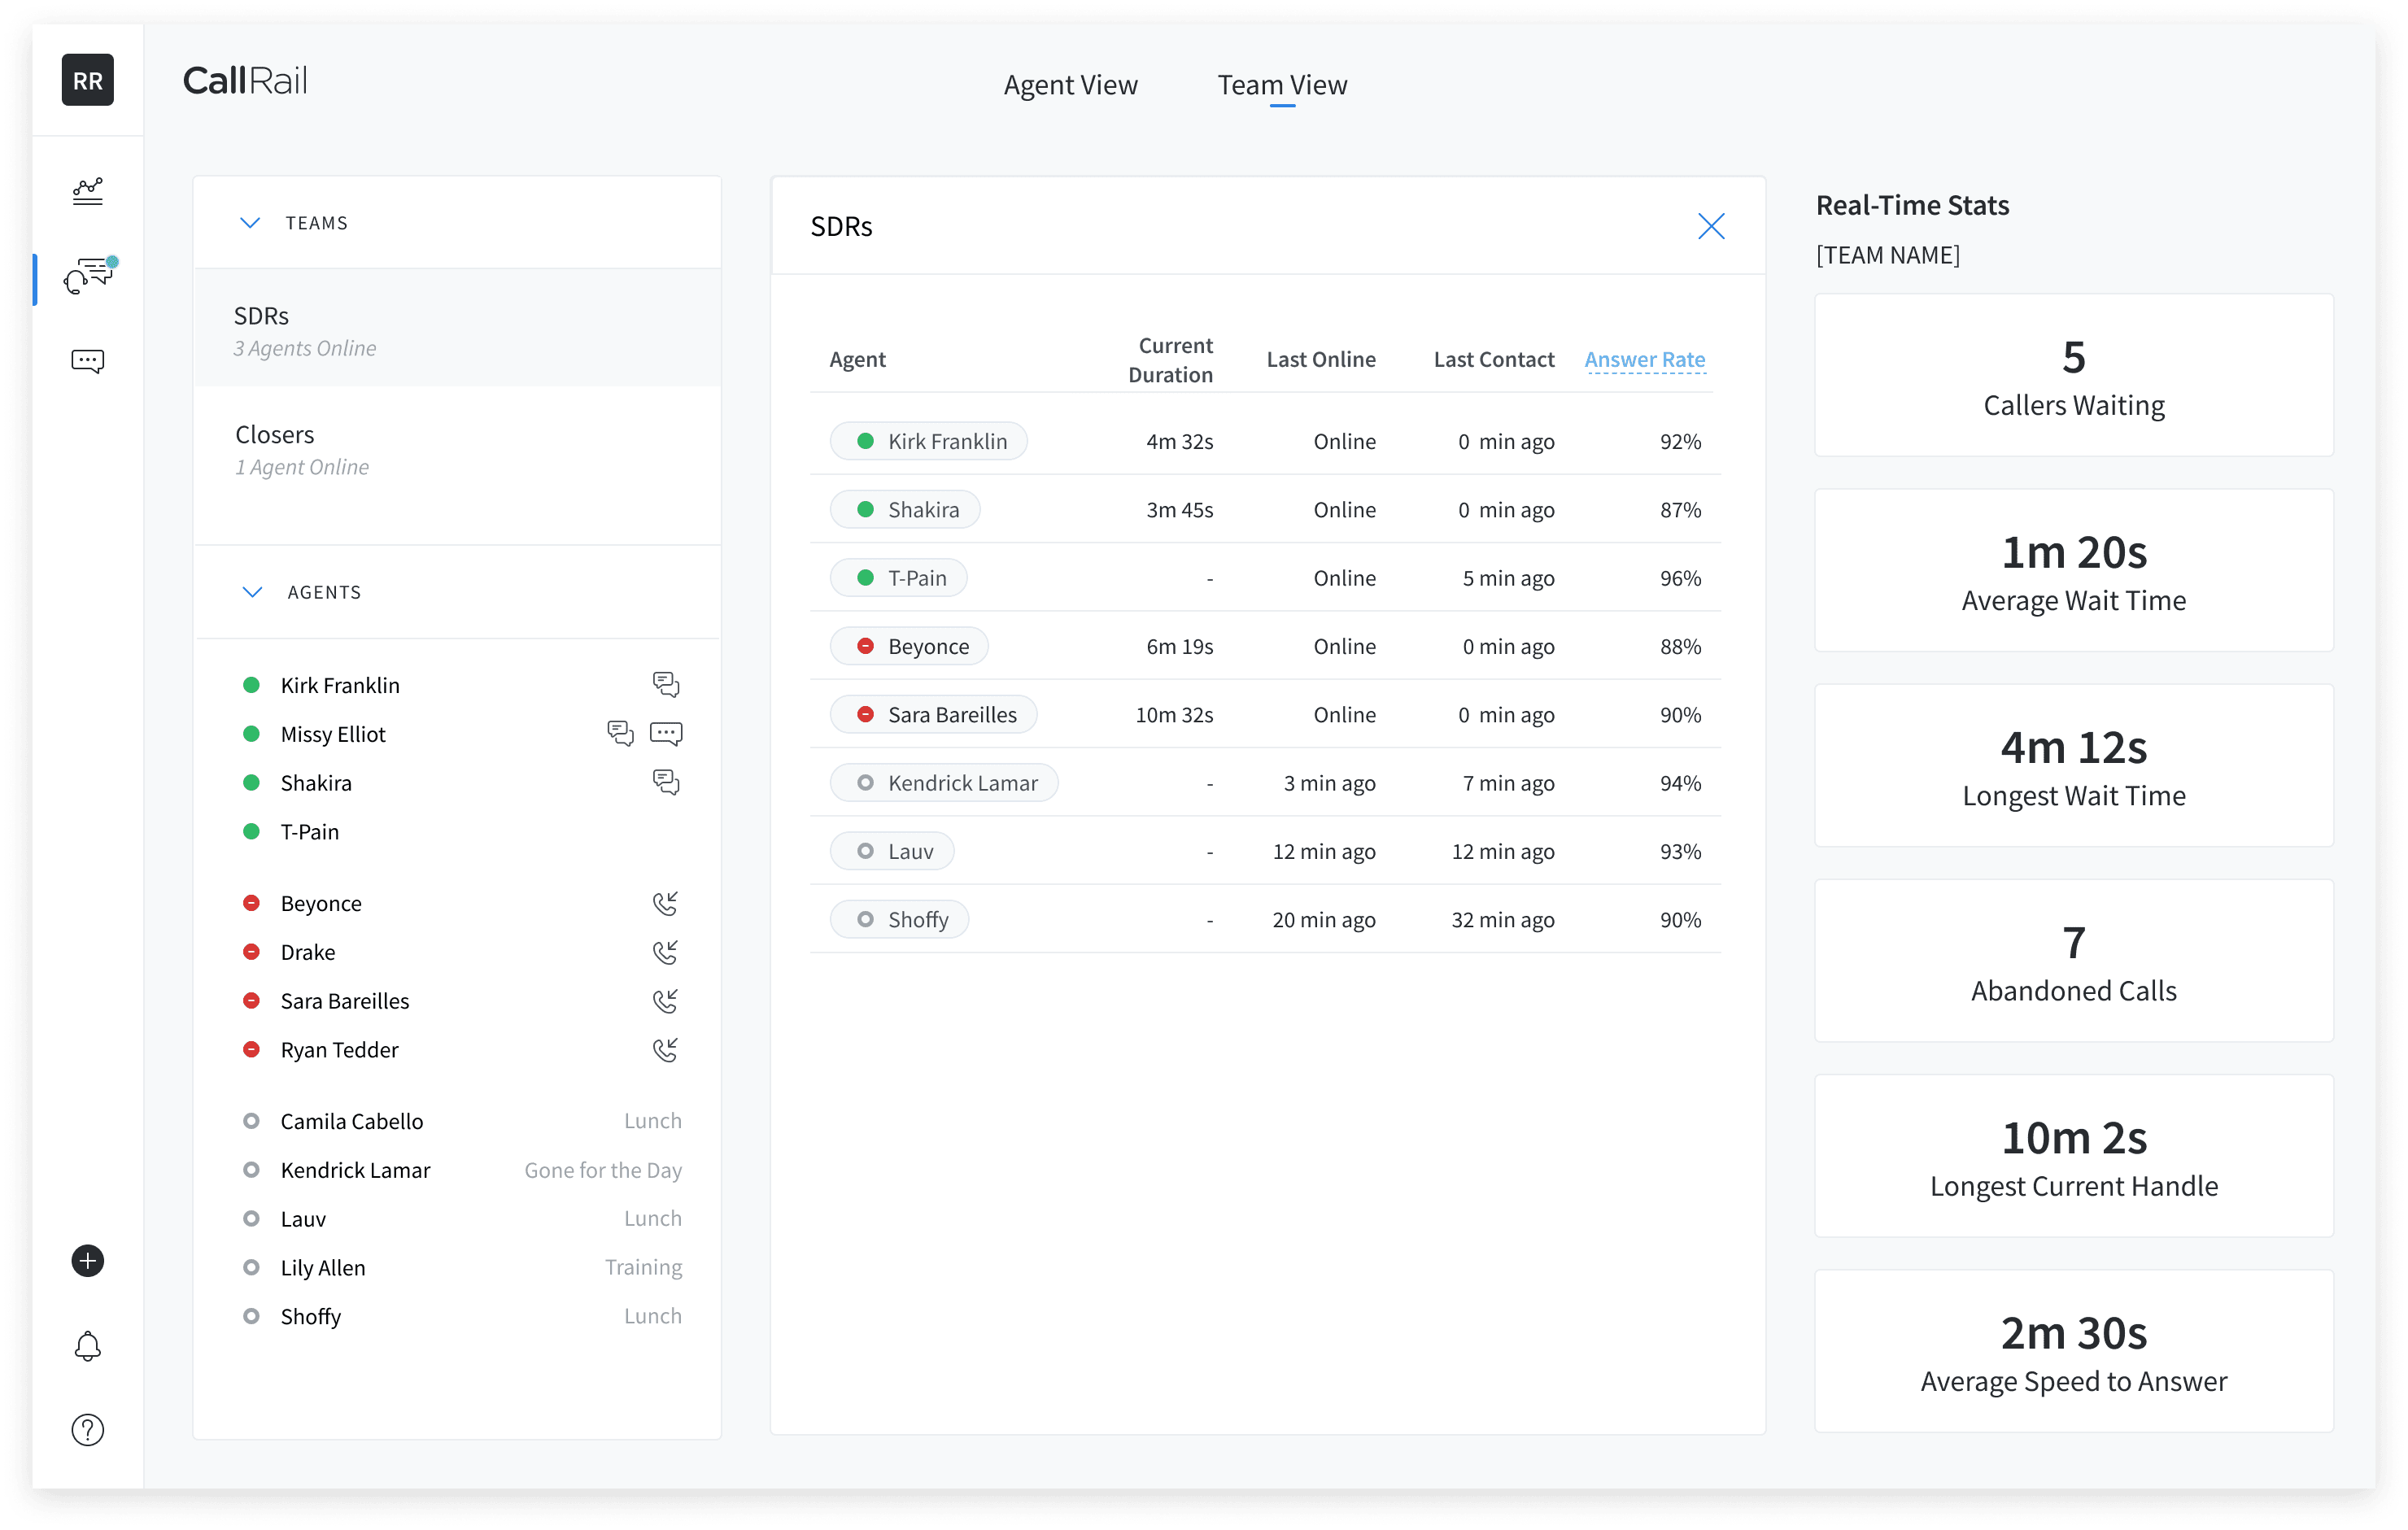This screenshot has width=2408, height=1530.
Task: Collapse the AGENTS section chevron
Action: [x=252, y=592]
